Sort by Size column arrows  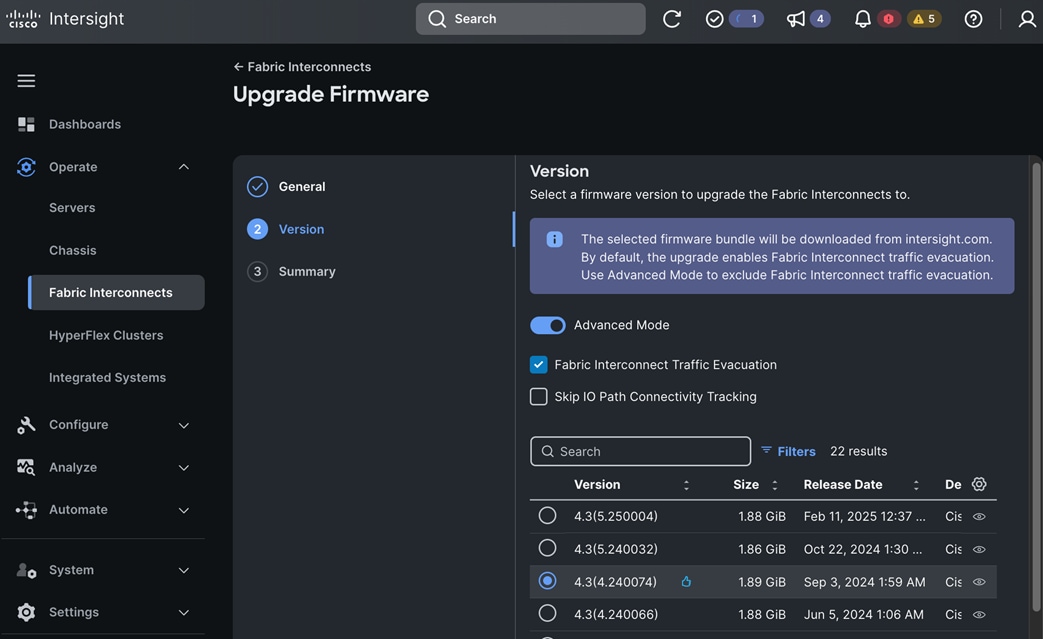[x=774, y=485]
